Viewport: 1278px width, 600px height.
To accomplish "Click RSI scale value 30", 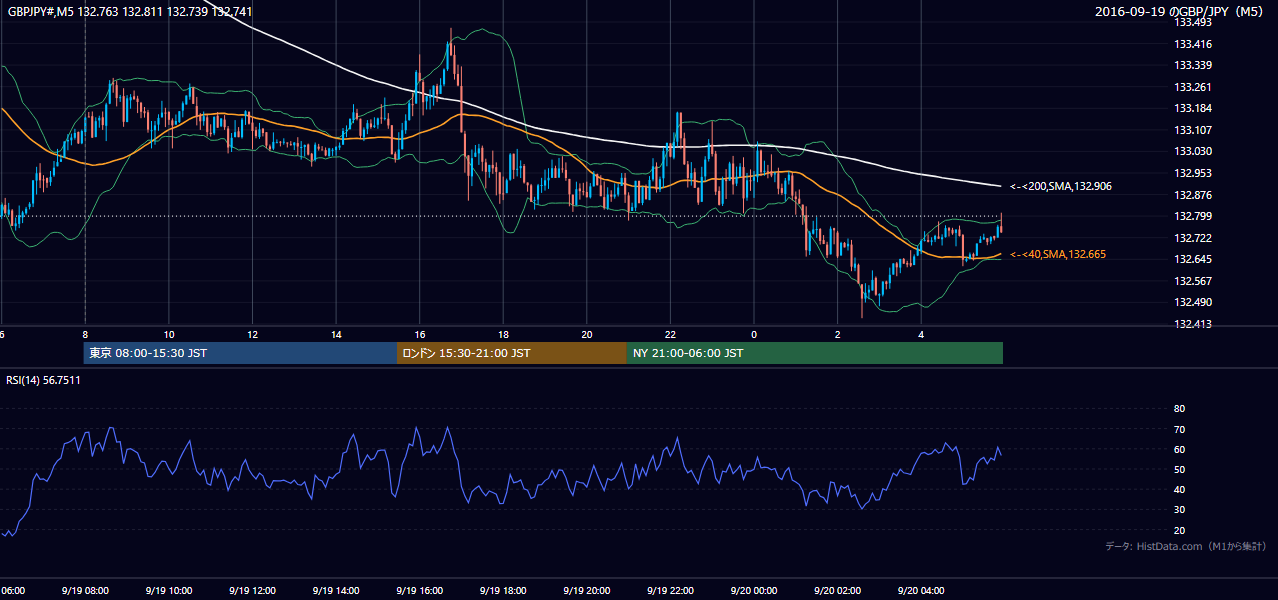I will 1179,510.
